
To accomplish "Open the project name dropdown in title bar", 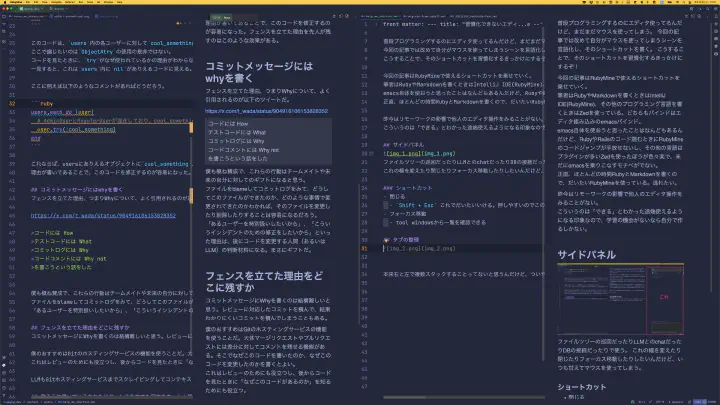I will point(31,9).
